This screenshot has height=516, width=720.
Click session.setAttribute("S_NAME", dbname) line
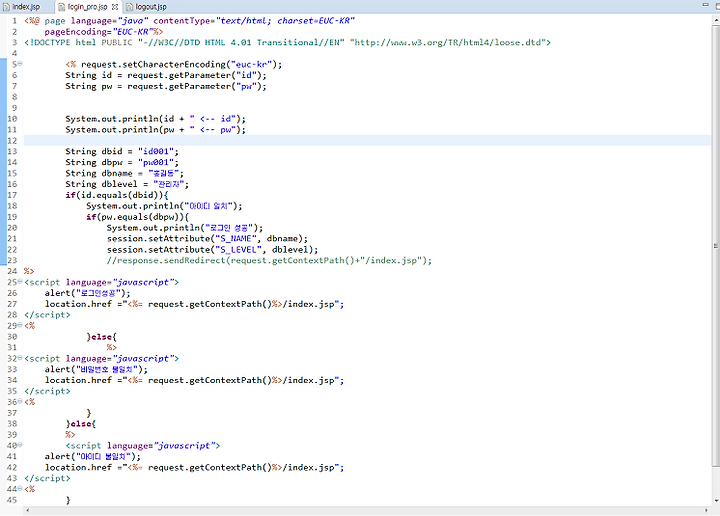coord(207,239)
